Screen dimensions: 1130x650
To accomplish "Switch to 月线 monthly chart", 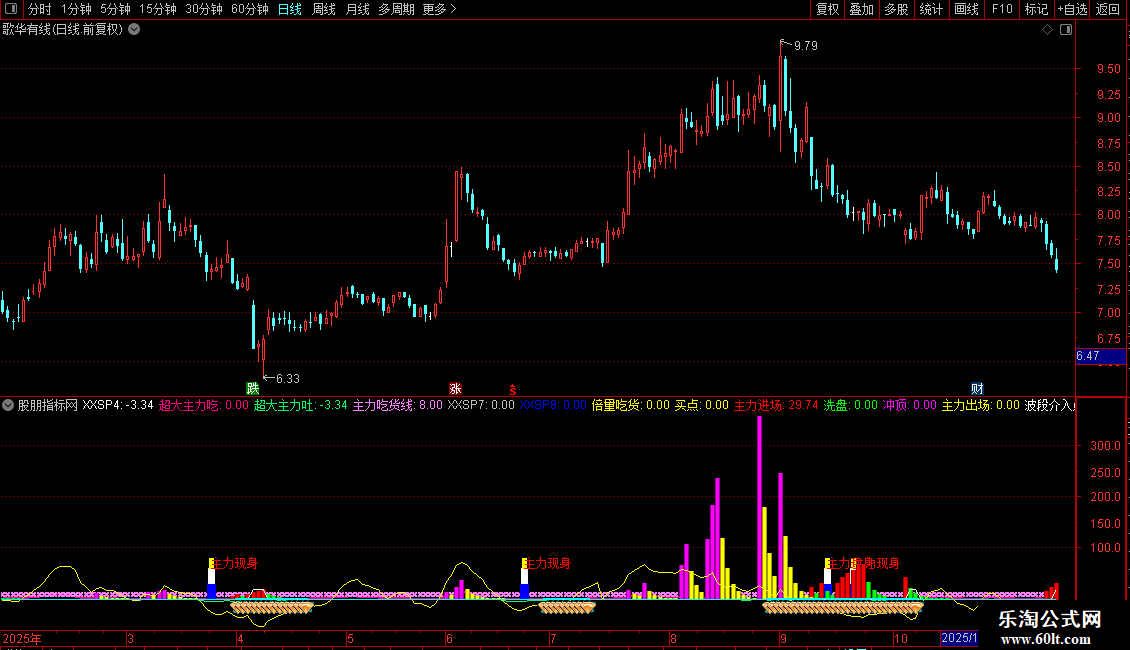I will tap(357, 9).
